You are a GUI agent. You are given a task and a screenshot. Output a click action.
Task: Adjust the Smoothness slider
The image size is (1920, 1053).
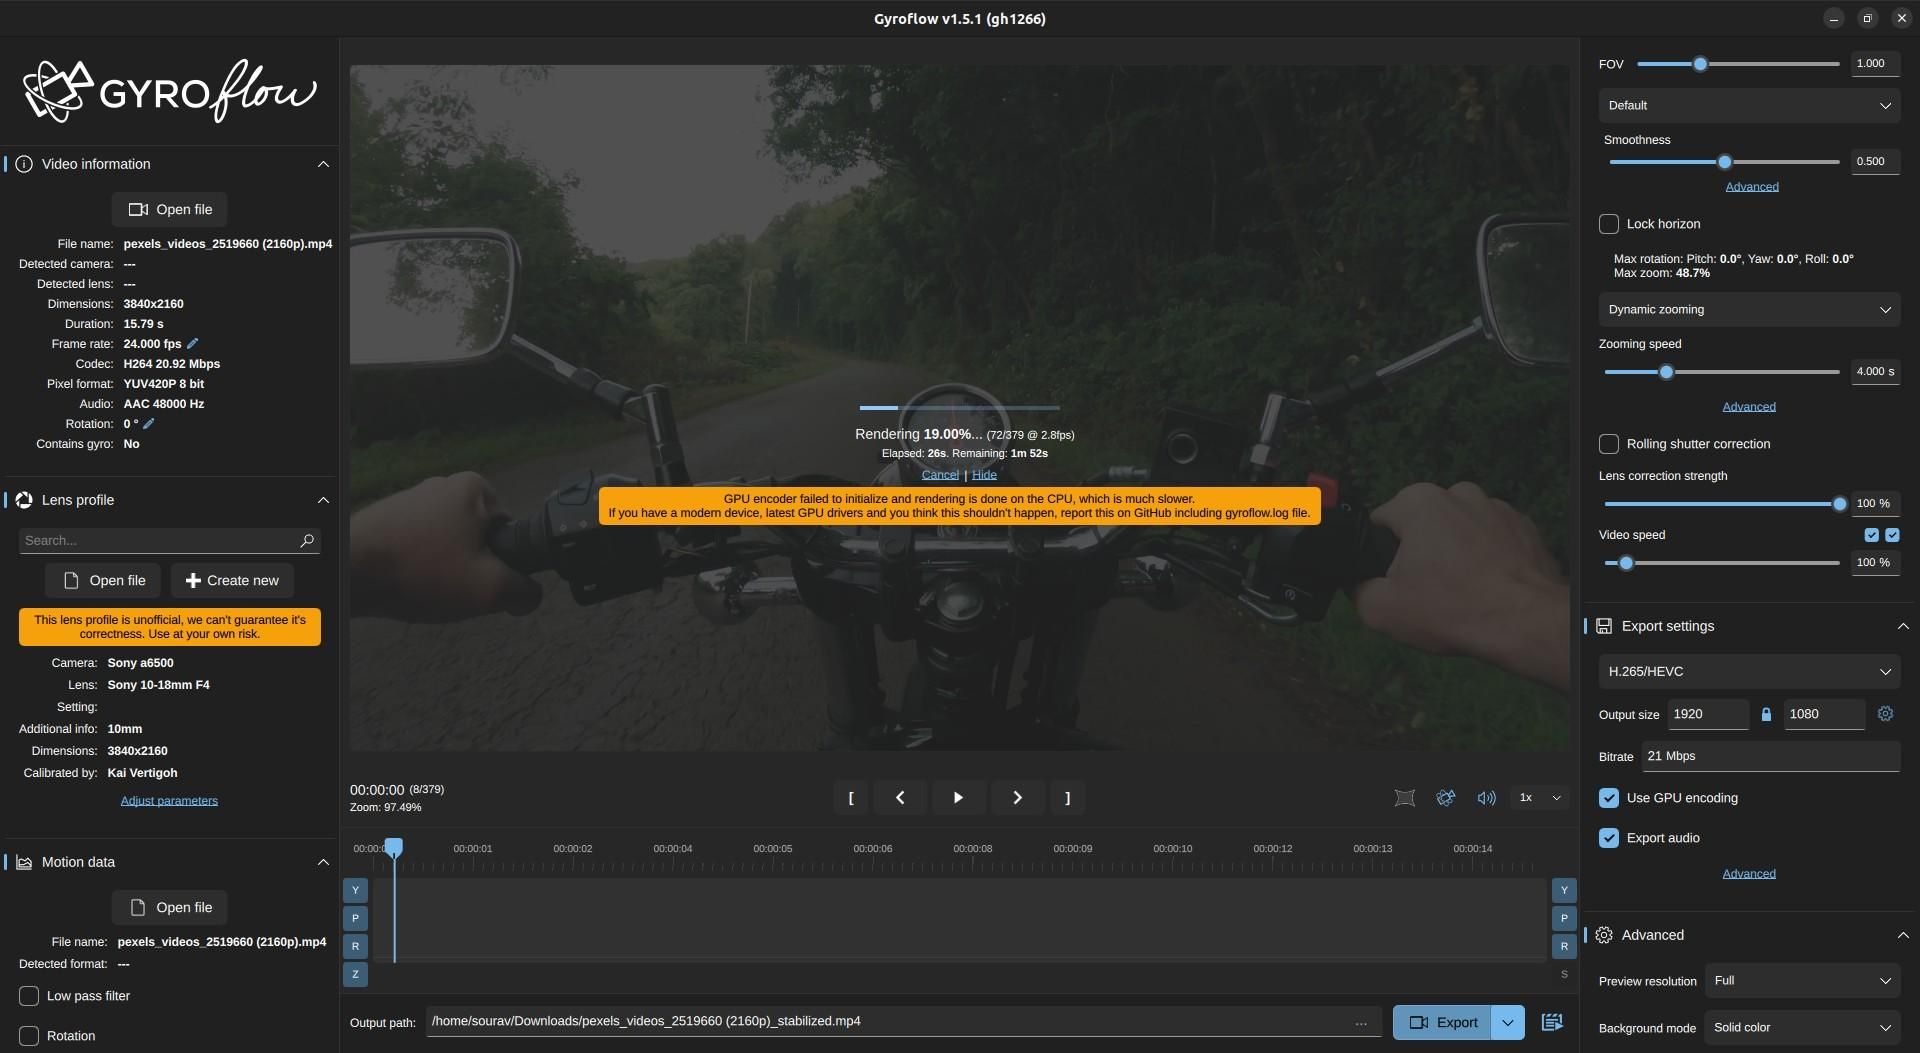(x=1723, y=161)
